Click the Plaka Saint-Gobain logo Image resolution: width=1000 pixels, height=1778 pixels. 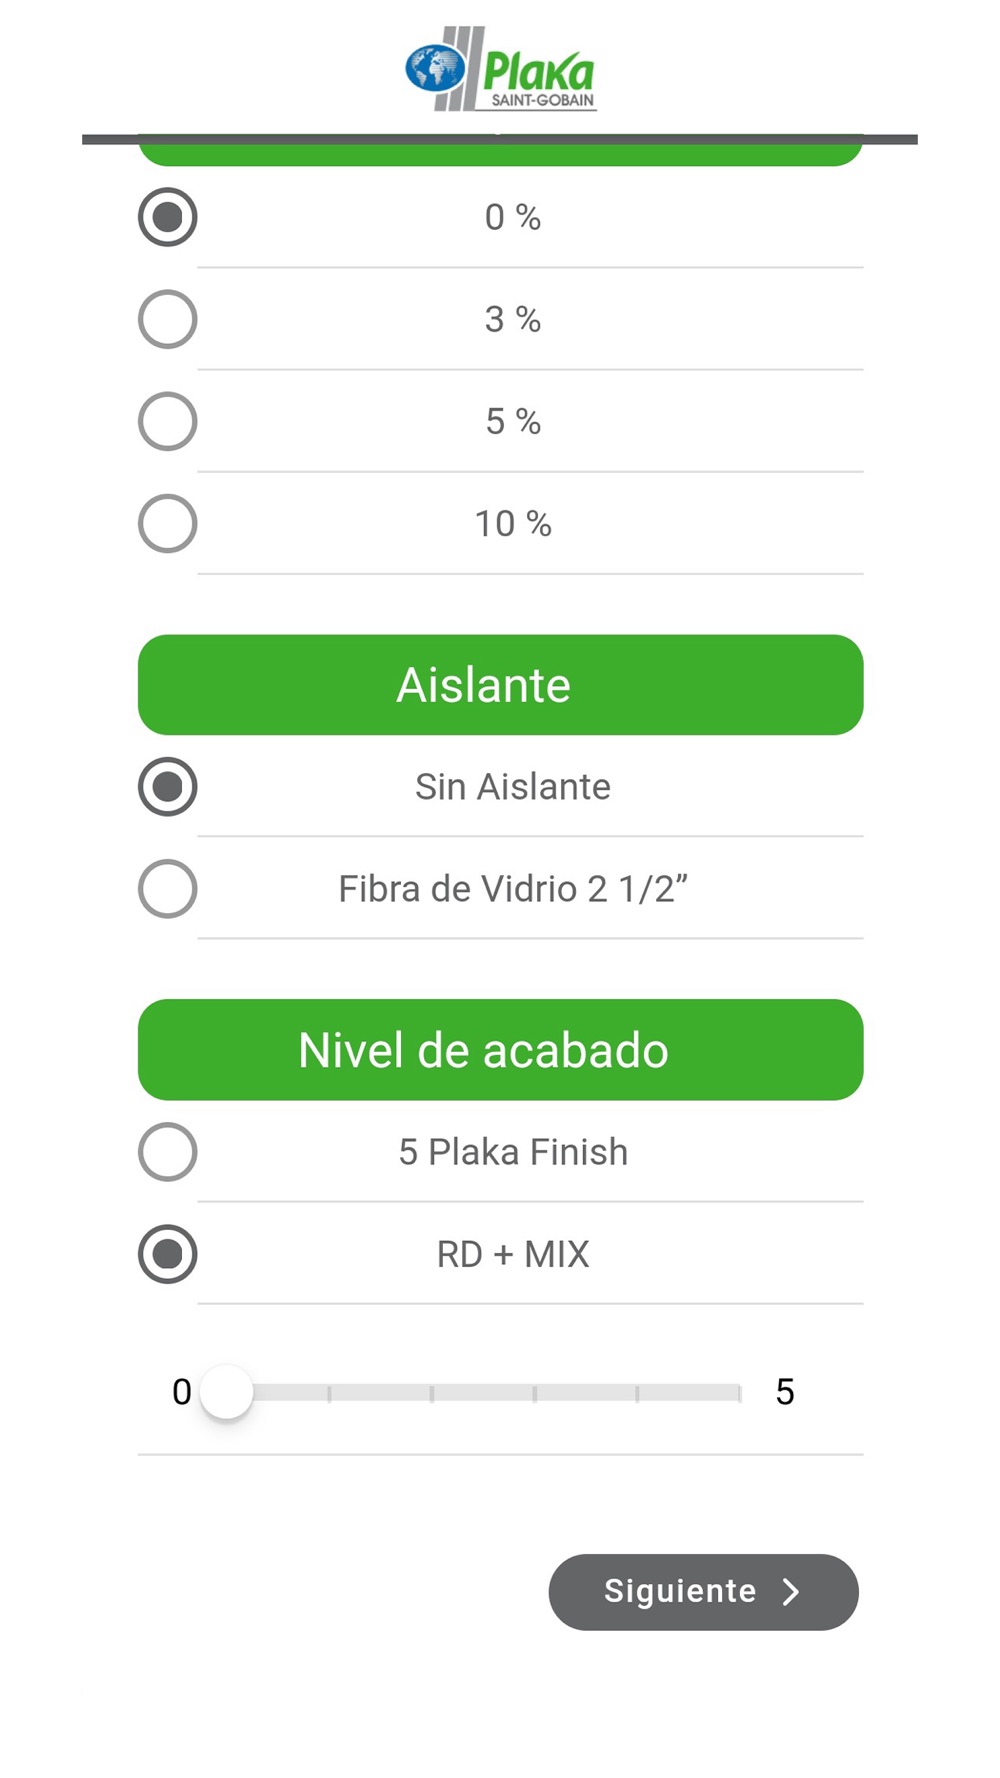[500, 69]
